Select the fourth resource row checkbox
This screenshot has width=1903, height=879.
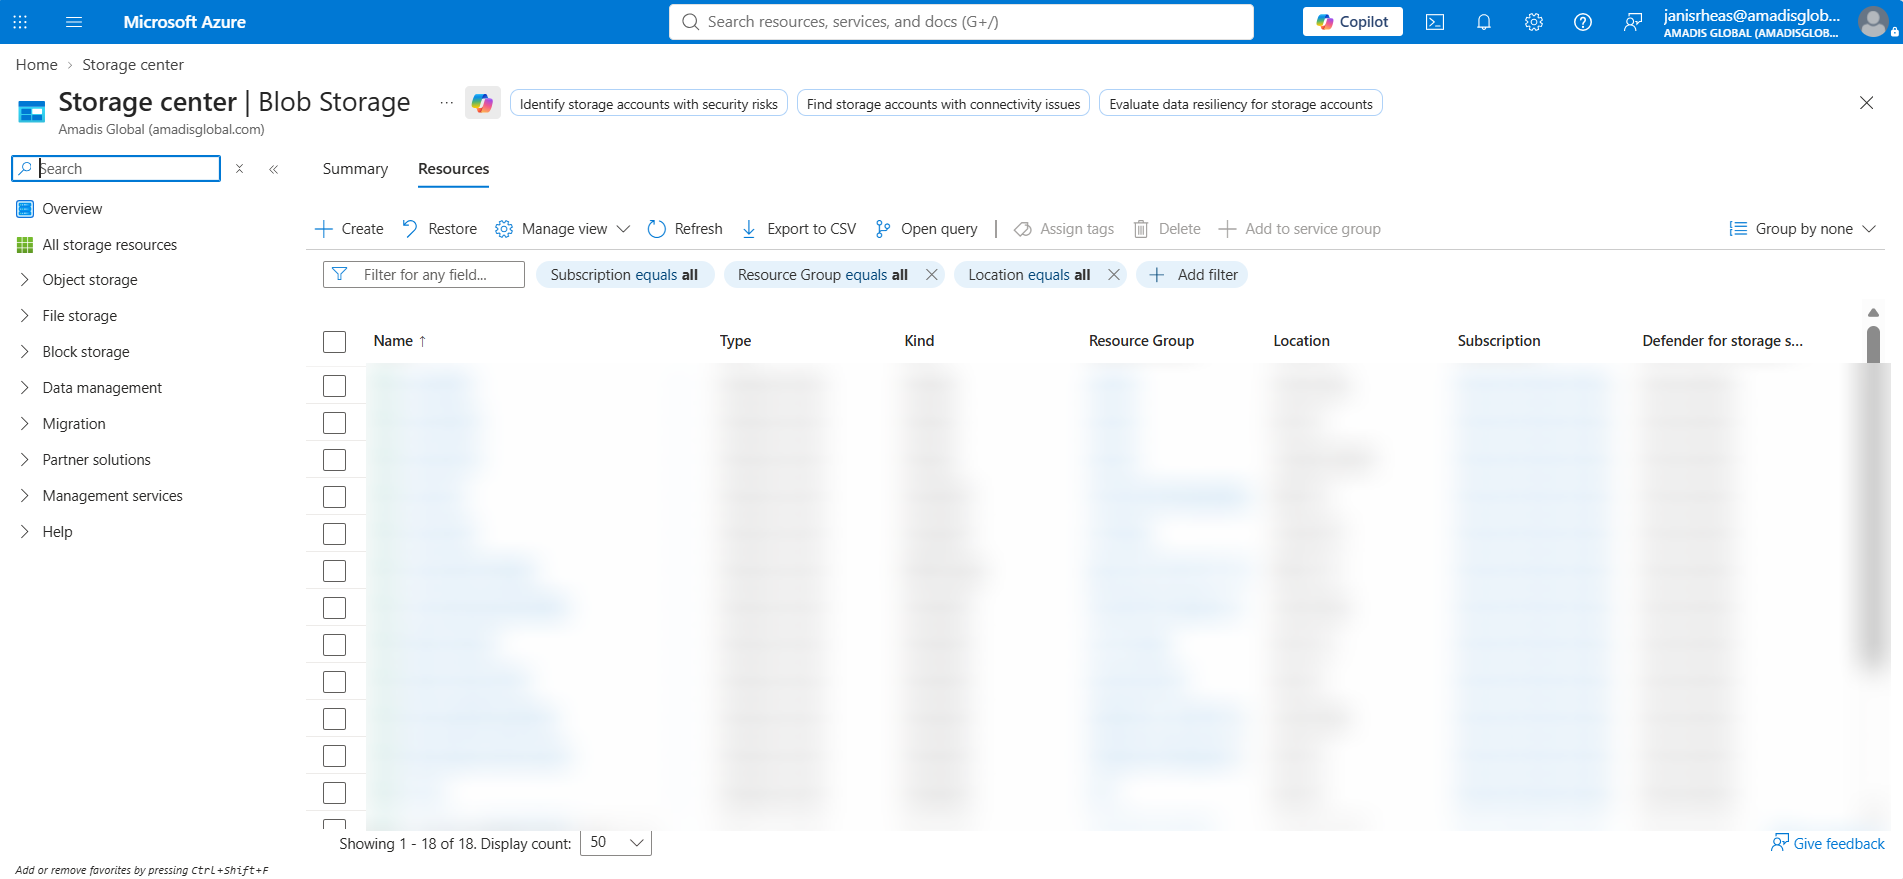point(335,497)
